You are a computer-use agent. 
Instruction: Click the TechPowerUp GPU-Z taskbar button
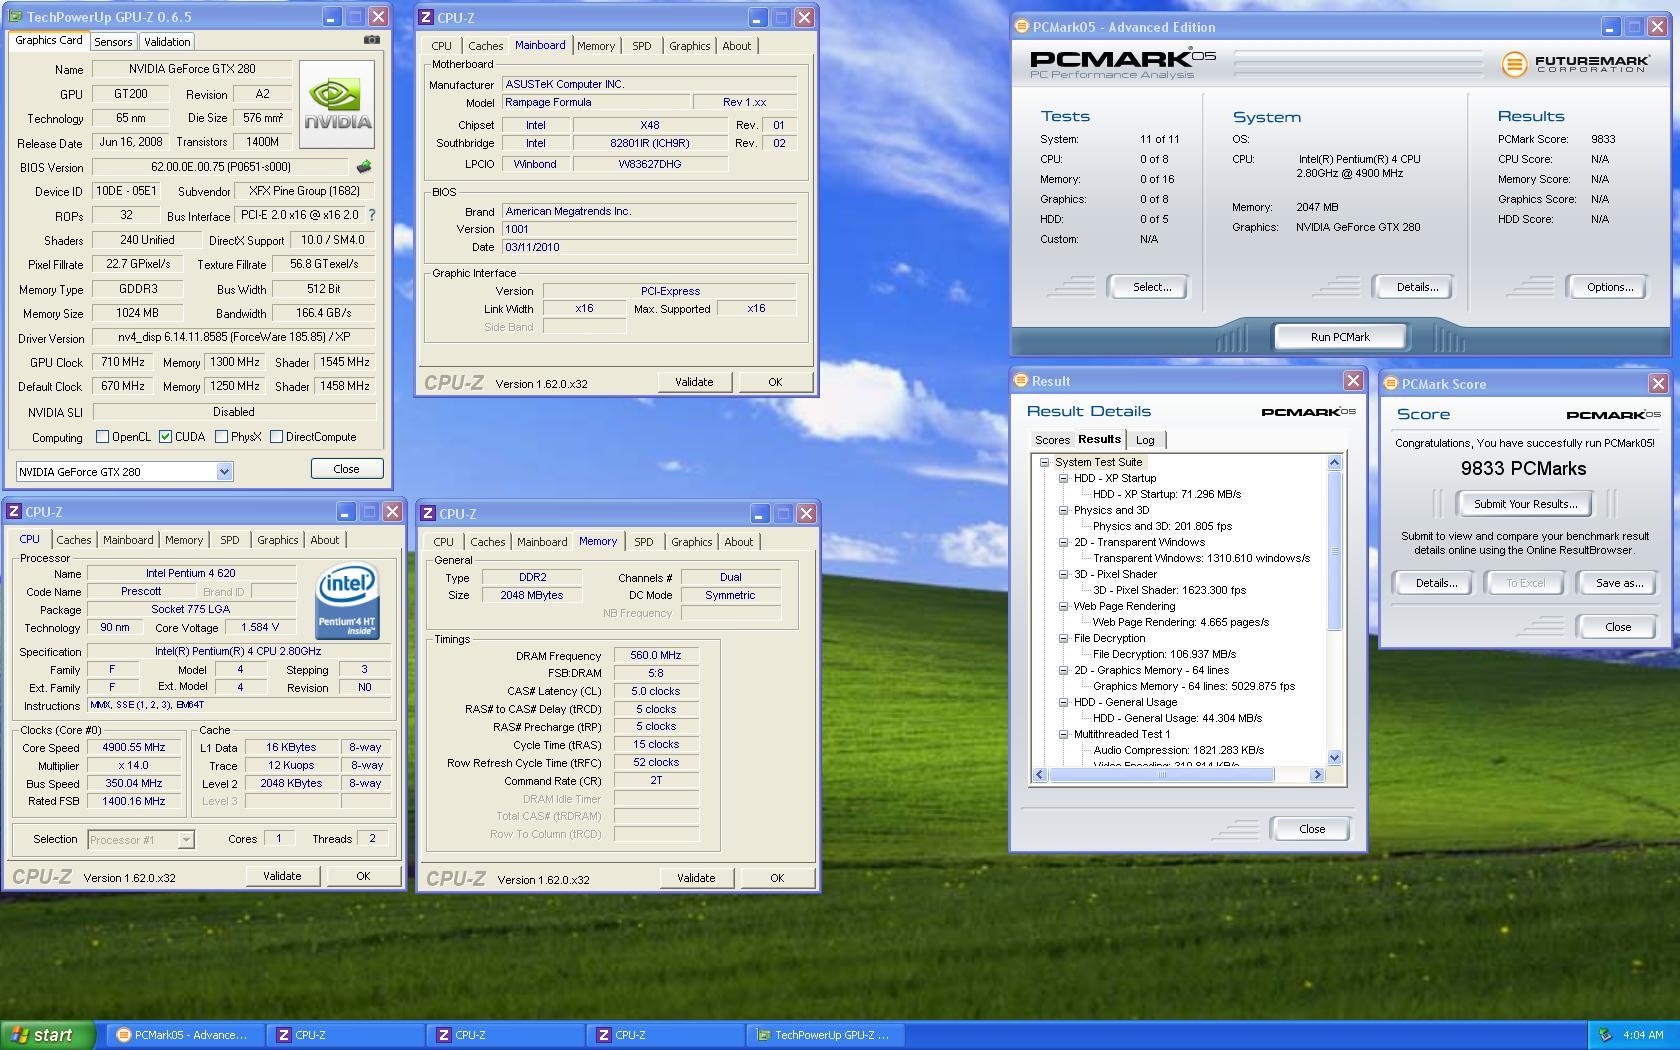click(824, 1035)
